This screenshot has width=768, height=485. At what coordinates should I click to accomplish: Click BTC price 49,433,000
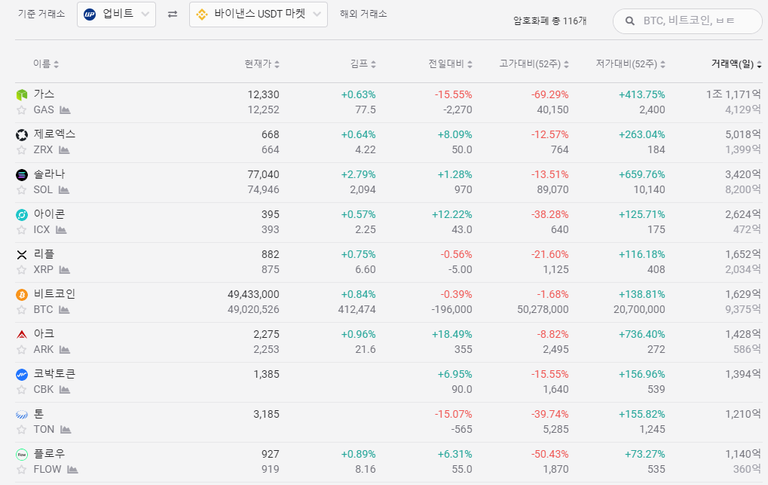pos(253,294)
